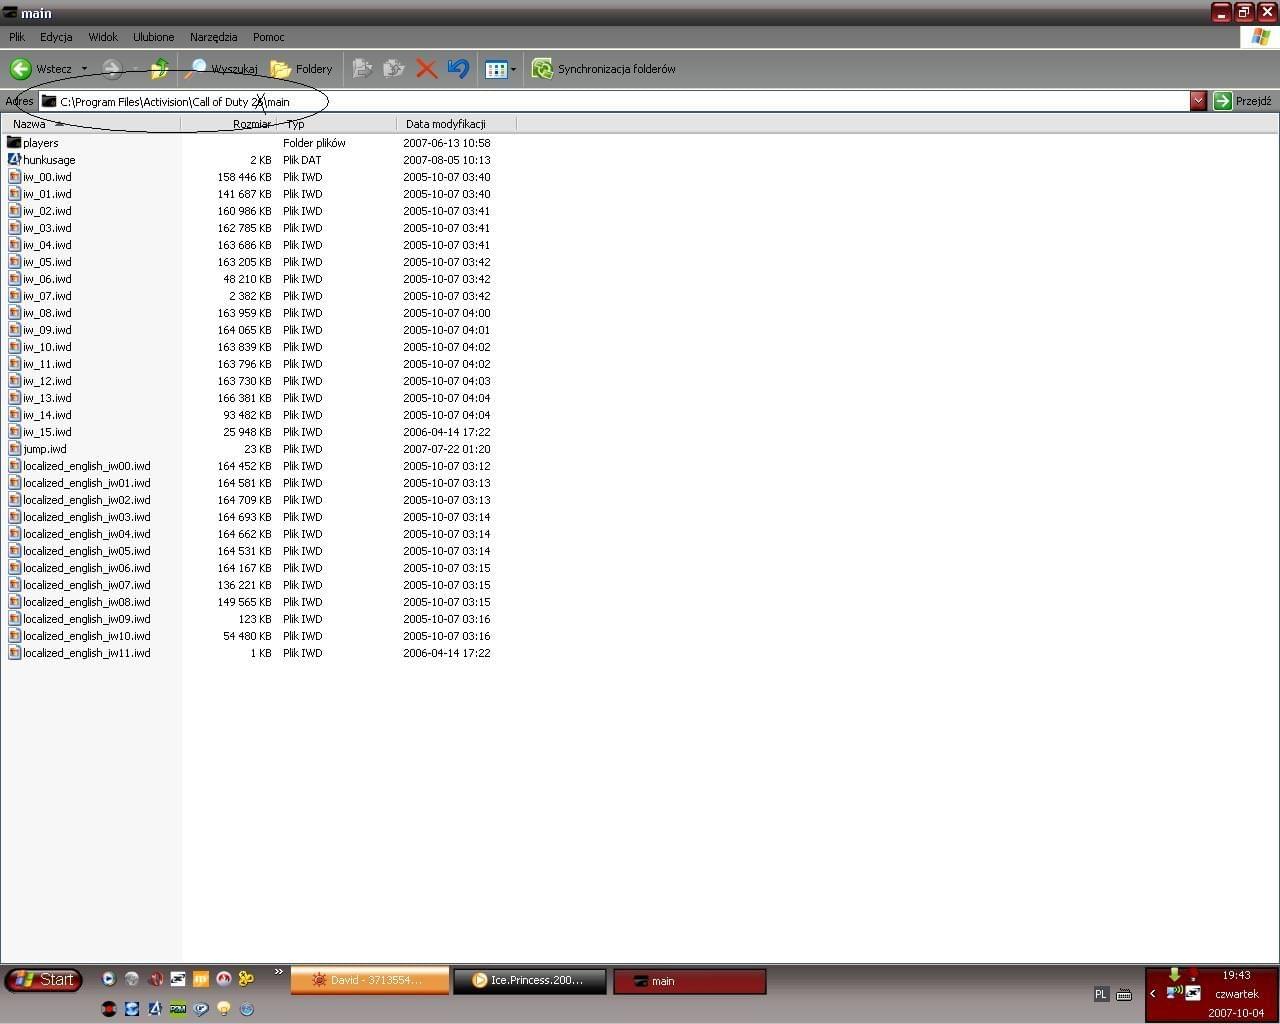Start Synchronizacja folderów
1280x1024 pixels.
tap(604, 69)
